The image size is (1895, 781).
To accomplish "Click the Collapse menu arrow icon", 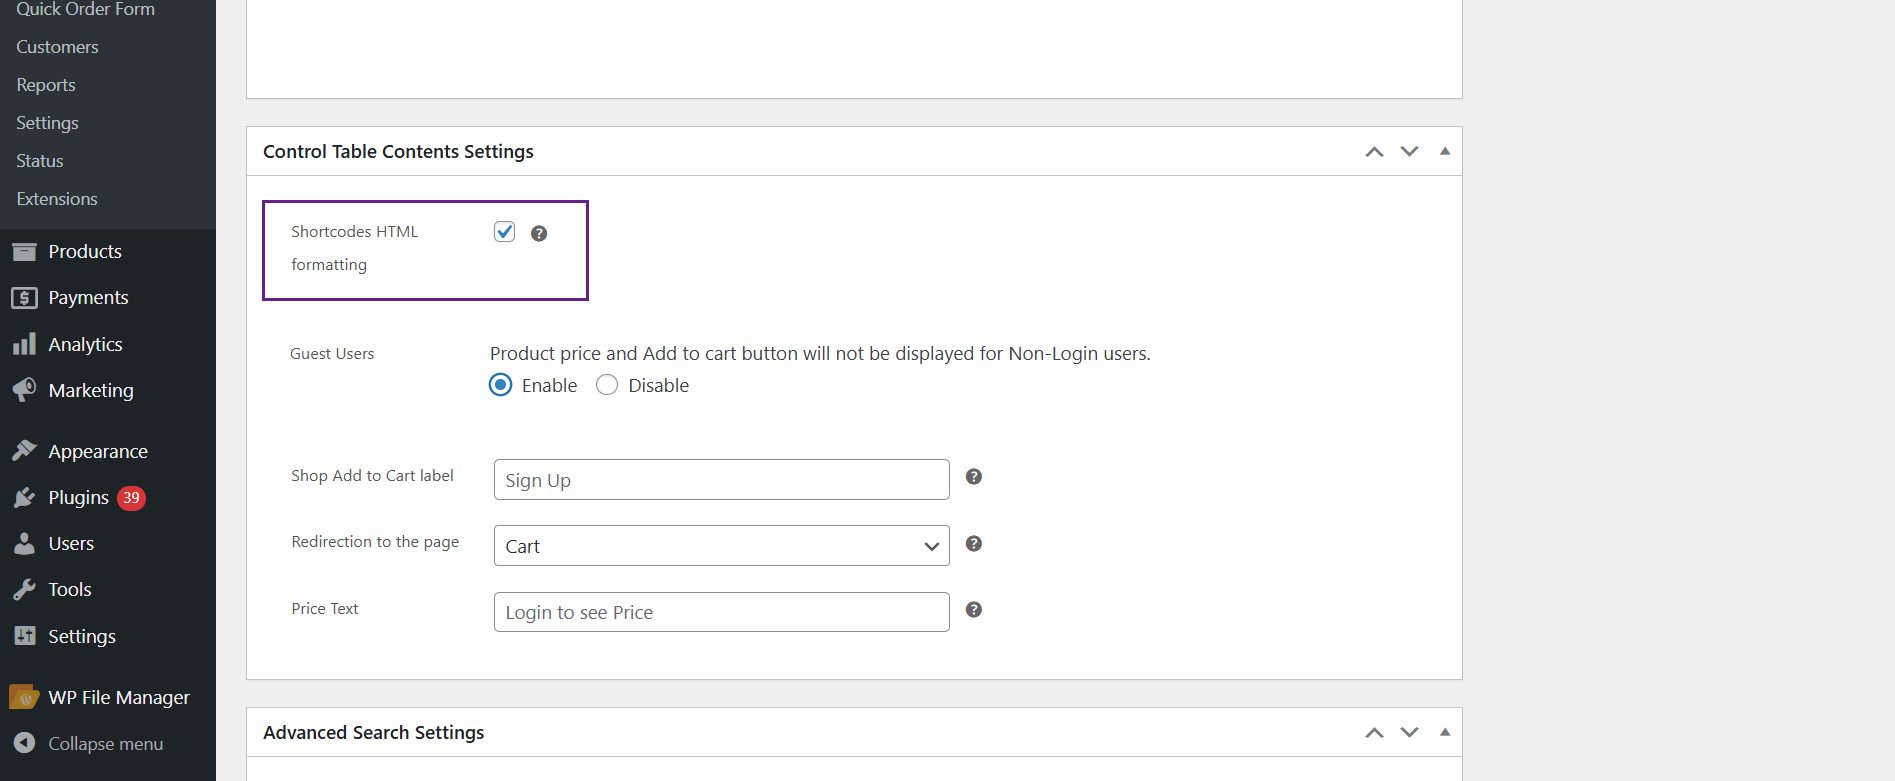I will click(25, 743).
